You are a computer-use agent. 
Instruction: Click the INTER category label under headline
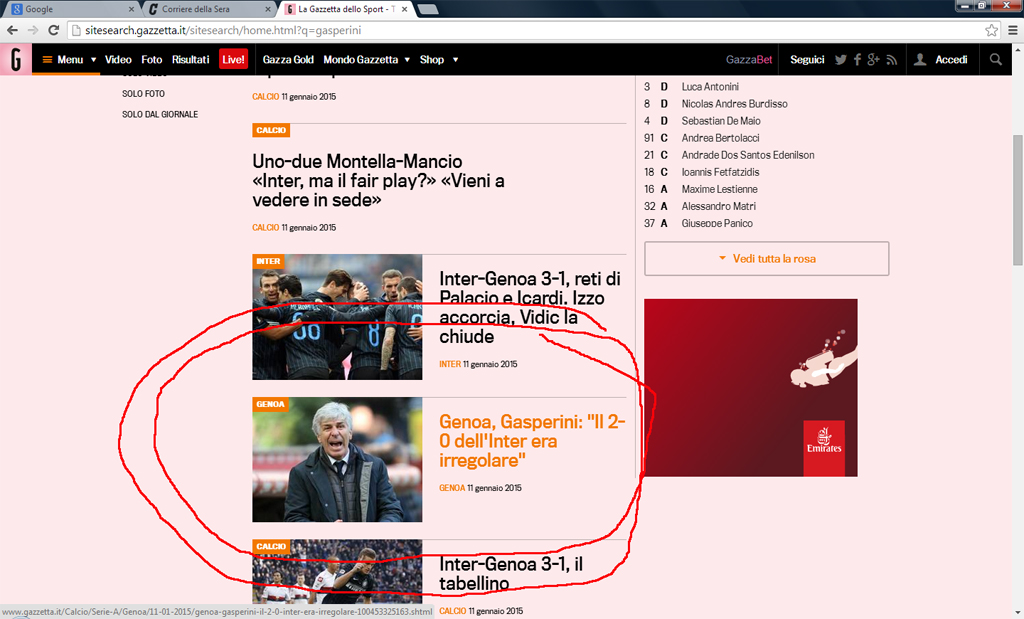(450, 364)
